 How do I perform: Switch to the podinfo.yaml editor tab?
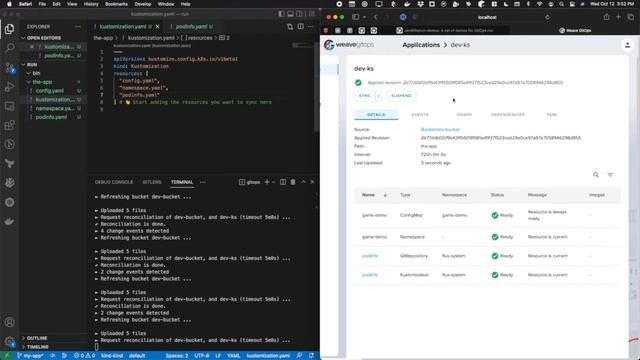point(191,27)
